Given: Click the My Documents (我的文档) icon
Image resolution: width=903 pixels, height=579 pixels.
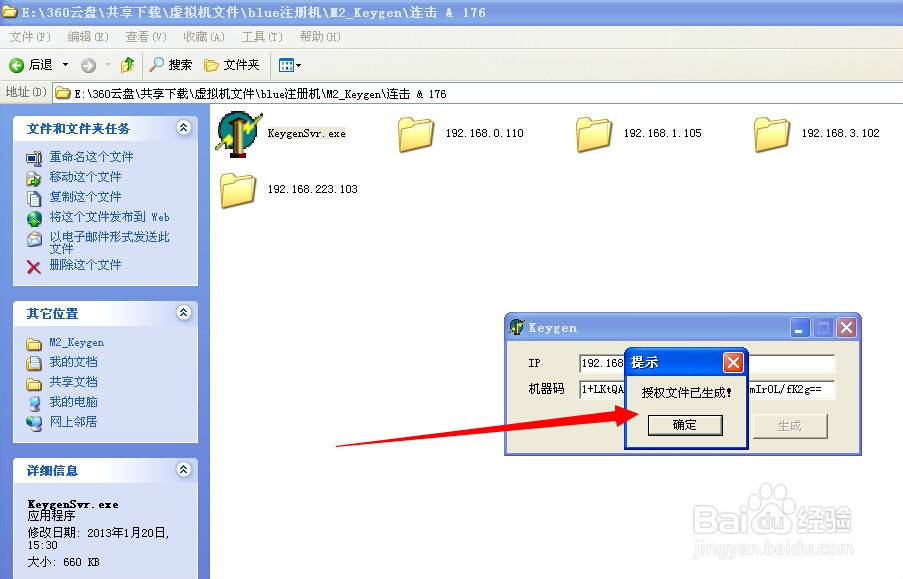Looking at the screenshot, I should pyautogui.click(x=34, y=364).
